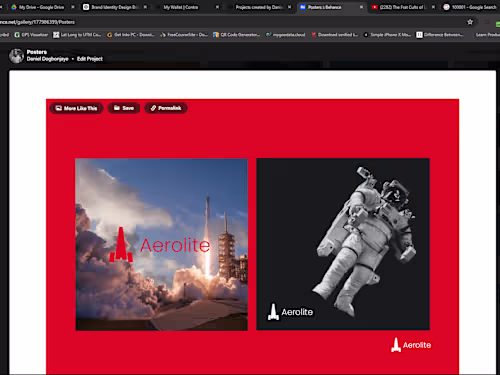500x375 pixels.
Task: Copy the image Permalink
Action: click(x=166, y=108)
